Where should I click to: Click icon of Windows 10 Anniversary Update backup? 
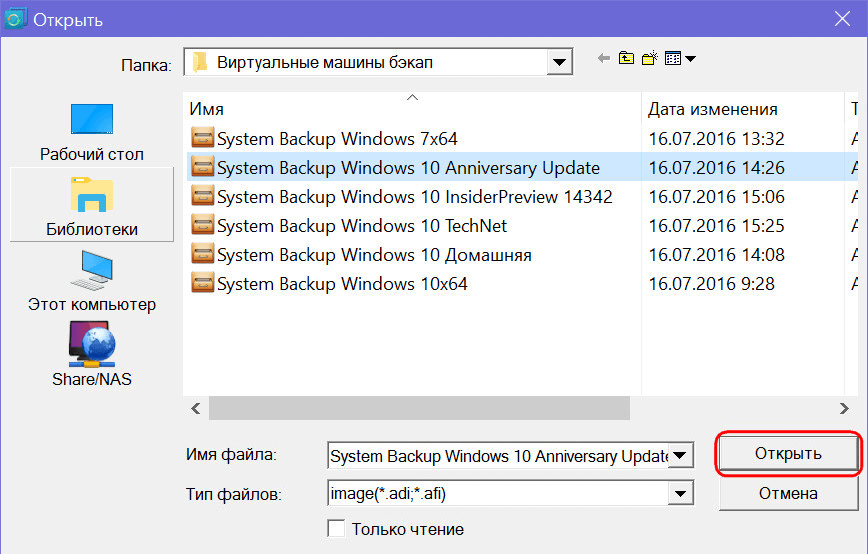pyautogui.click(x=203, y=167)
